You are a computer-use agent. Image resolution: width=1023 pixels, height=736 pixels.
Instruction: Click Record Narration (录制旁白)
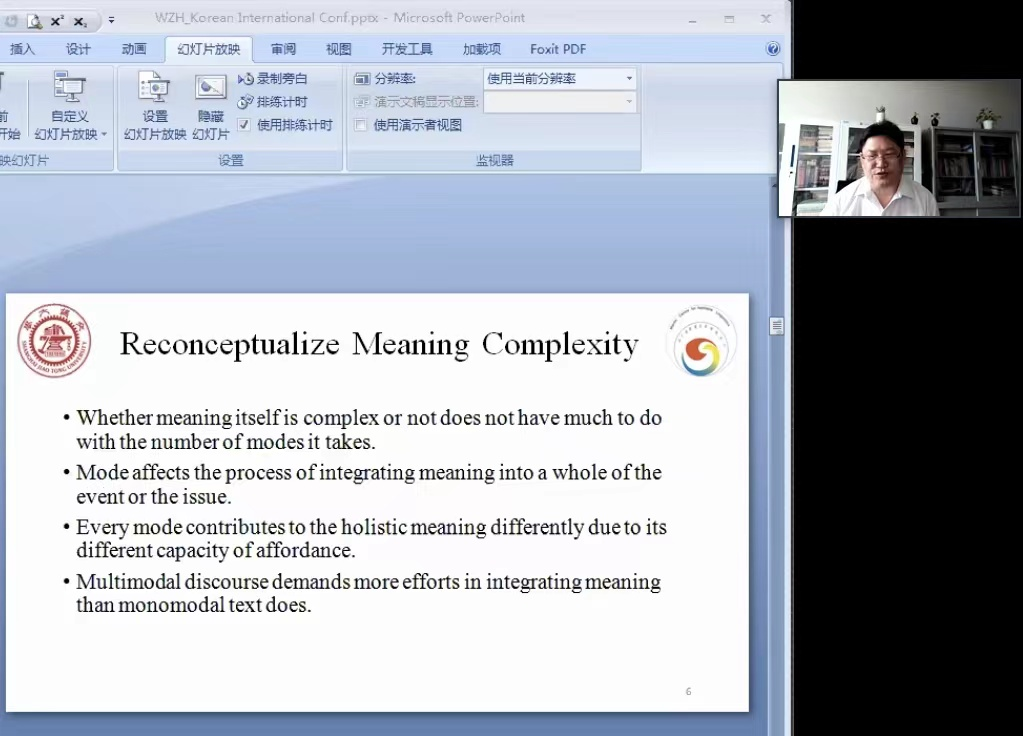tap(273, 79)
